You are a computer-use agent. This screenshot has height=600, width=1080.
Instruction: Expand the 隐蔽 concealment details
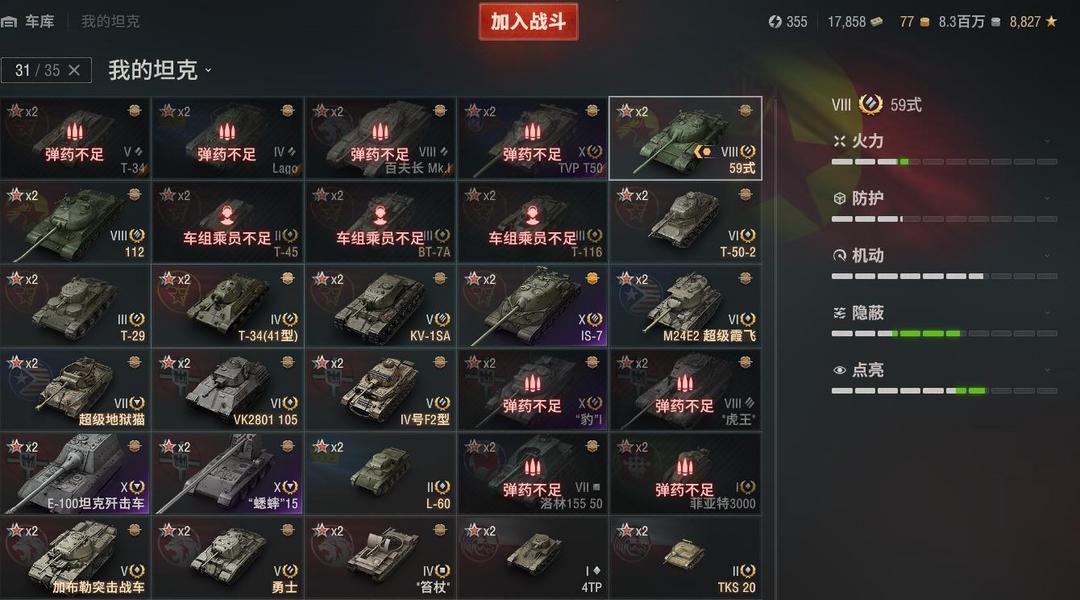pos(1047,313)
